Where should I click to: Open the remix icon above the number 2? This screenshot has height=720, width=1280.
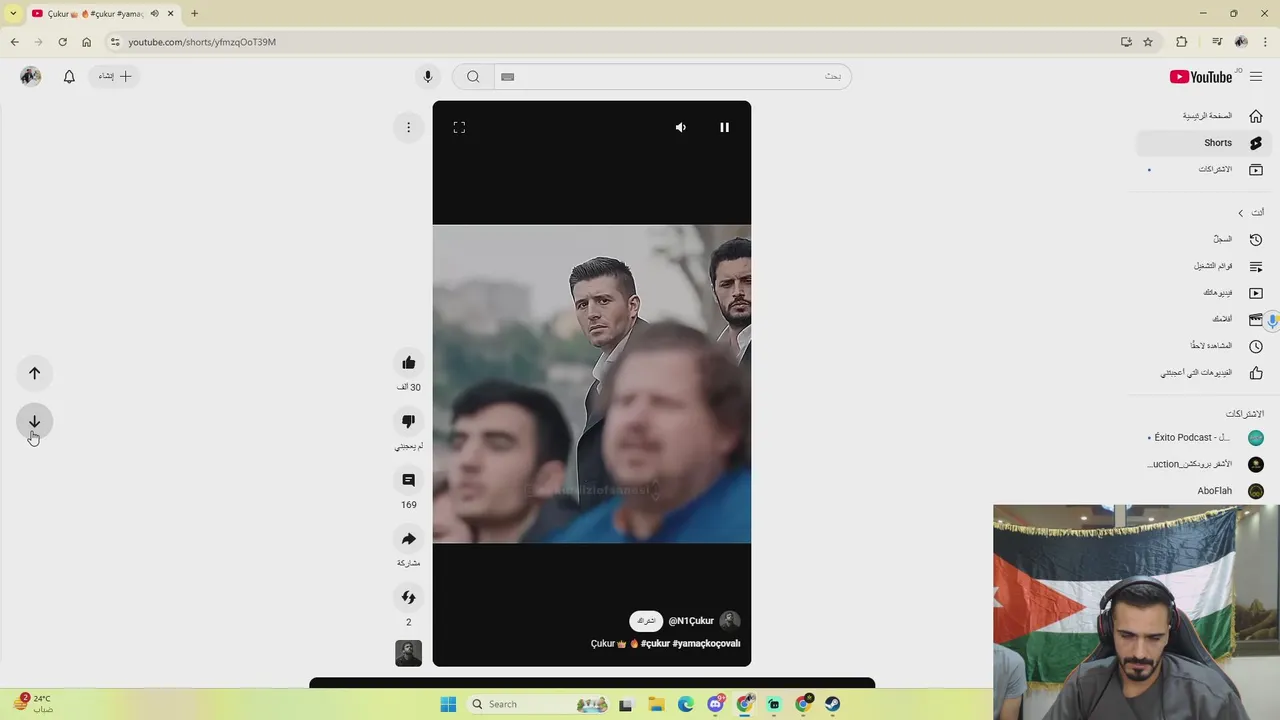click(408, 597)
